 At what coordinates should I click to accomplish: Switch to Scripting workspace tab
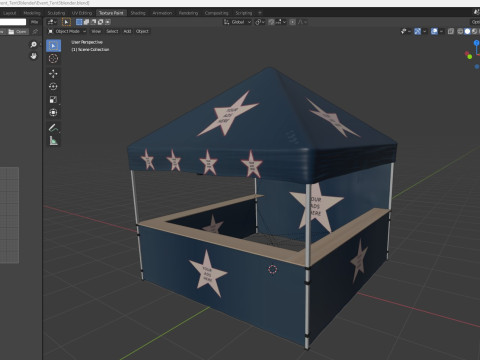[x=244, y=13]
